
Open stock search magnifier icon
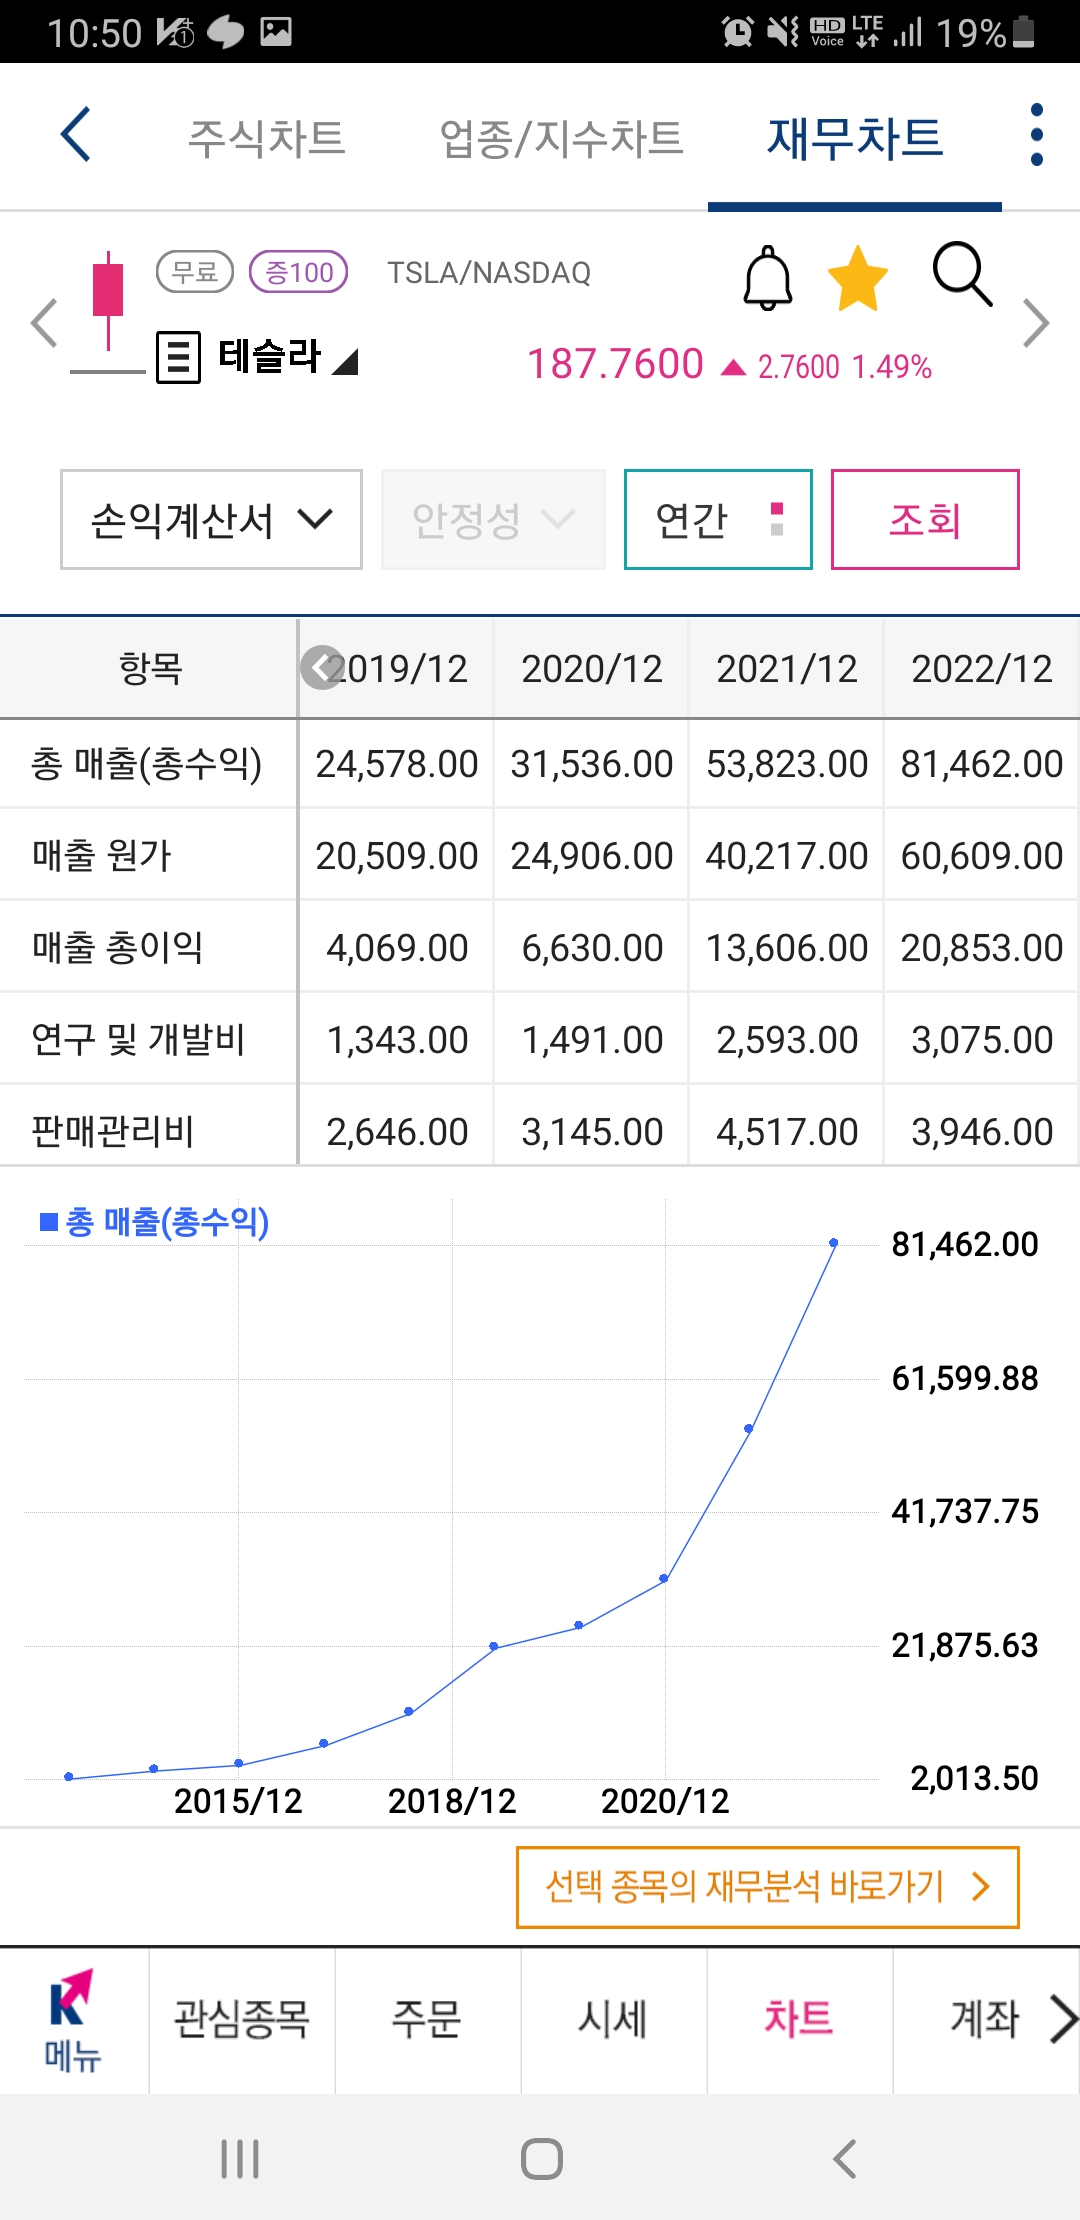962,274
